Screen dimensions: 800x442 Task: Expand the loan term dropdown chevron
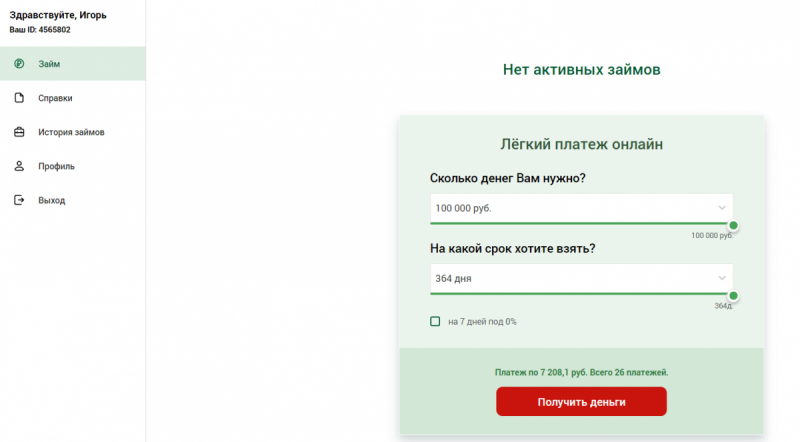pos(722,278)
